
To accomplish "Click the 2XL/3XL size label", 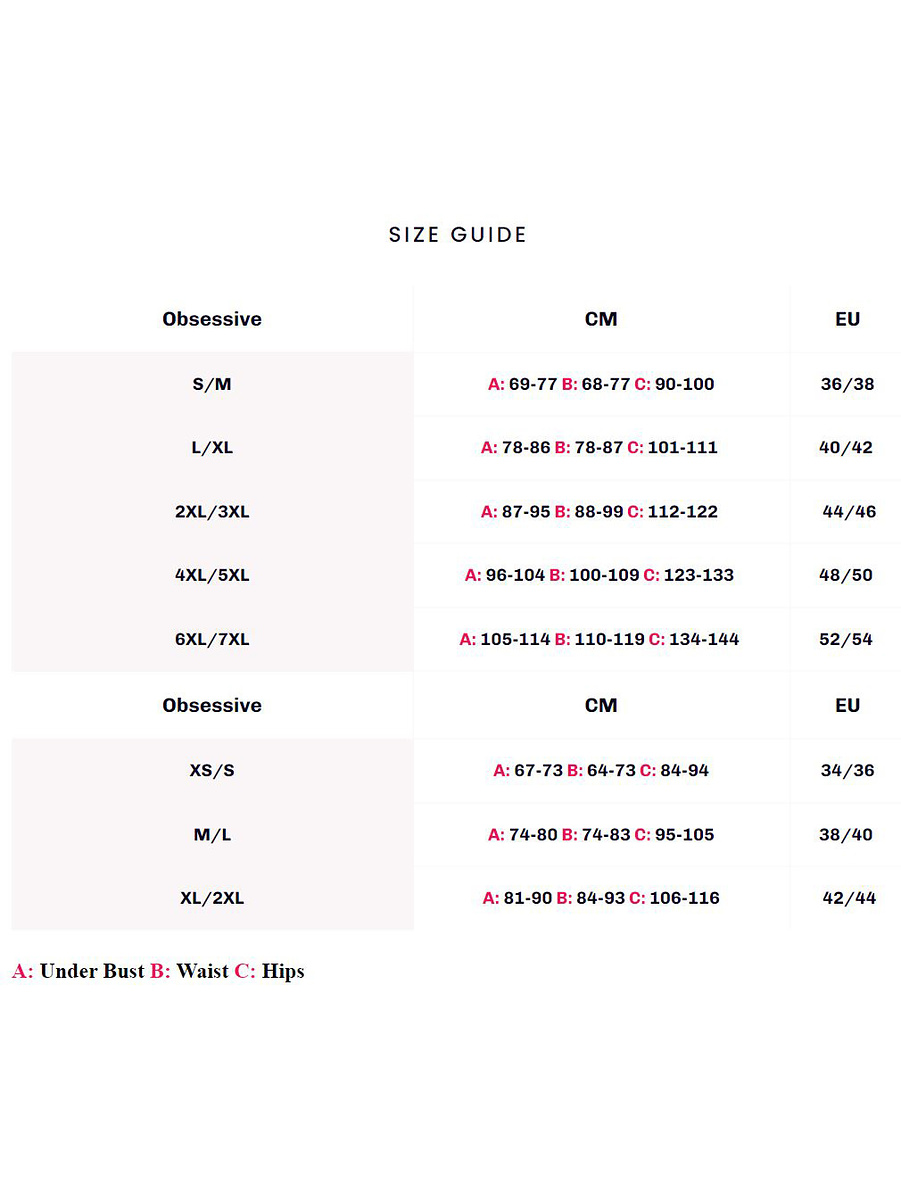I will point(212,512).
